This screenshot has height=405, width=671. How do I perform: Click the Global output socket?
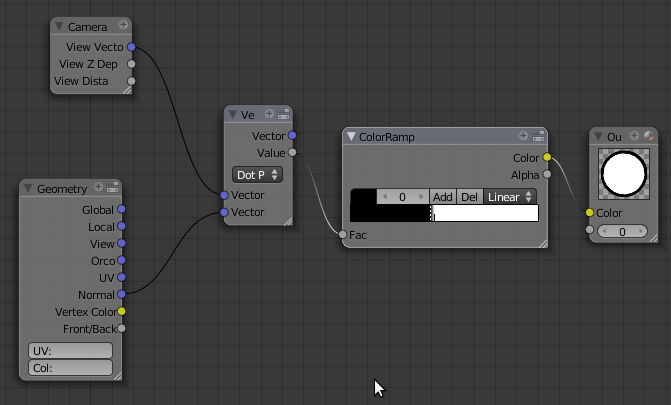pos(122,209)
